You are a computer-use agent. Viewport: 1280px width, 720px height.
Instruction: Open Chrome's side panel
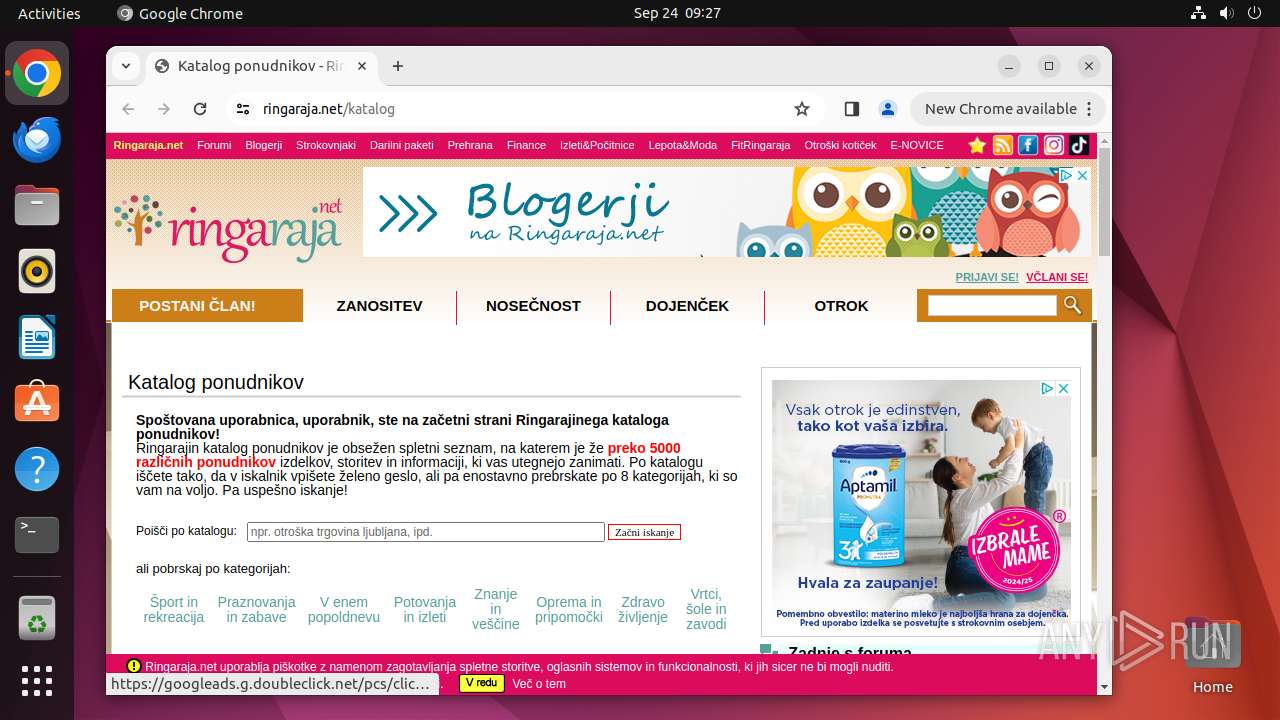[x=852, y=109]
